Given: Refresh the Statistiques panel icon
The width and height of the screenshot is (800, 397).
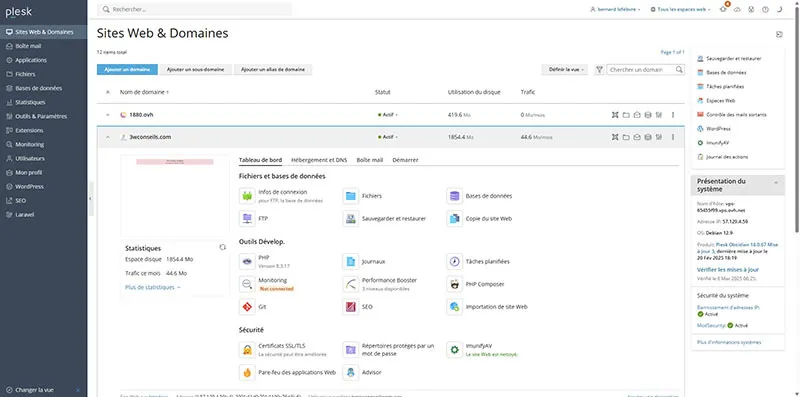Looking at the screenshot, I should point(222,247).
